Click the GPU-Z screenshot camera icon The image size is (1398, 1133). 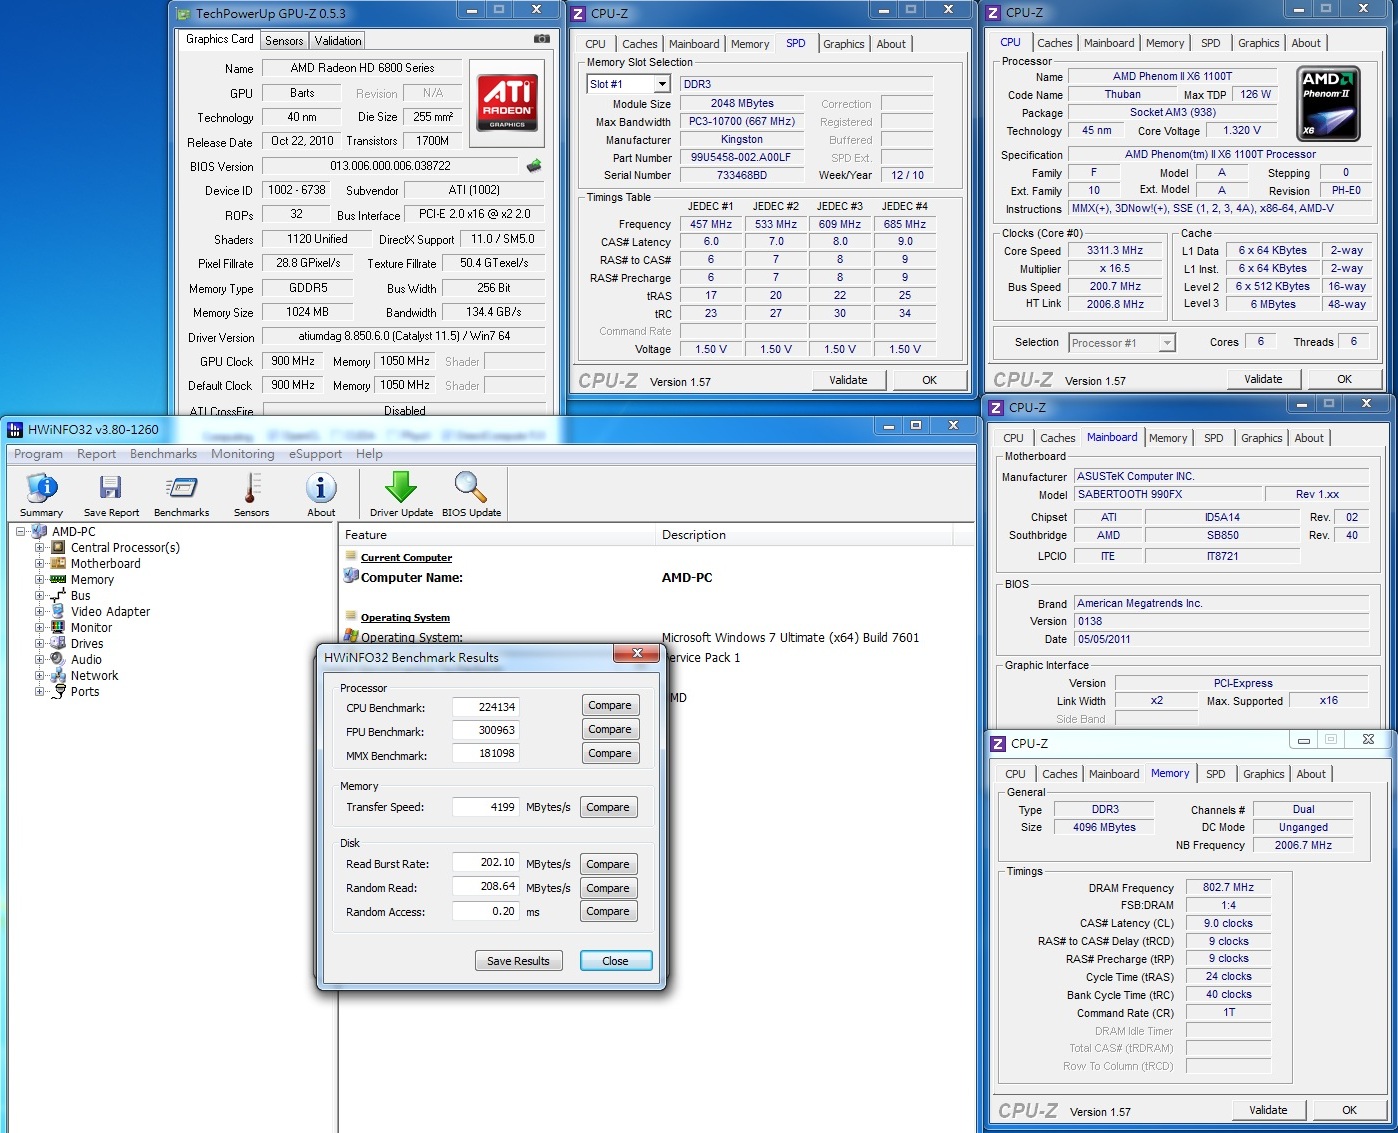541,39
